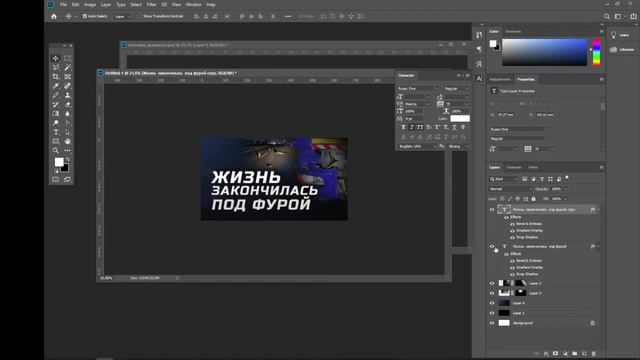The image size is (640, 360).
Task: Select the Pen tool
Action: 67,123
